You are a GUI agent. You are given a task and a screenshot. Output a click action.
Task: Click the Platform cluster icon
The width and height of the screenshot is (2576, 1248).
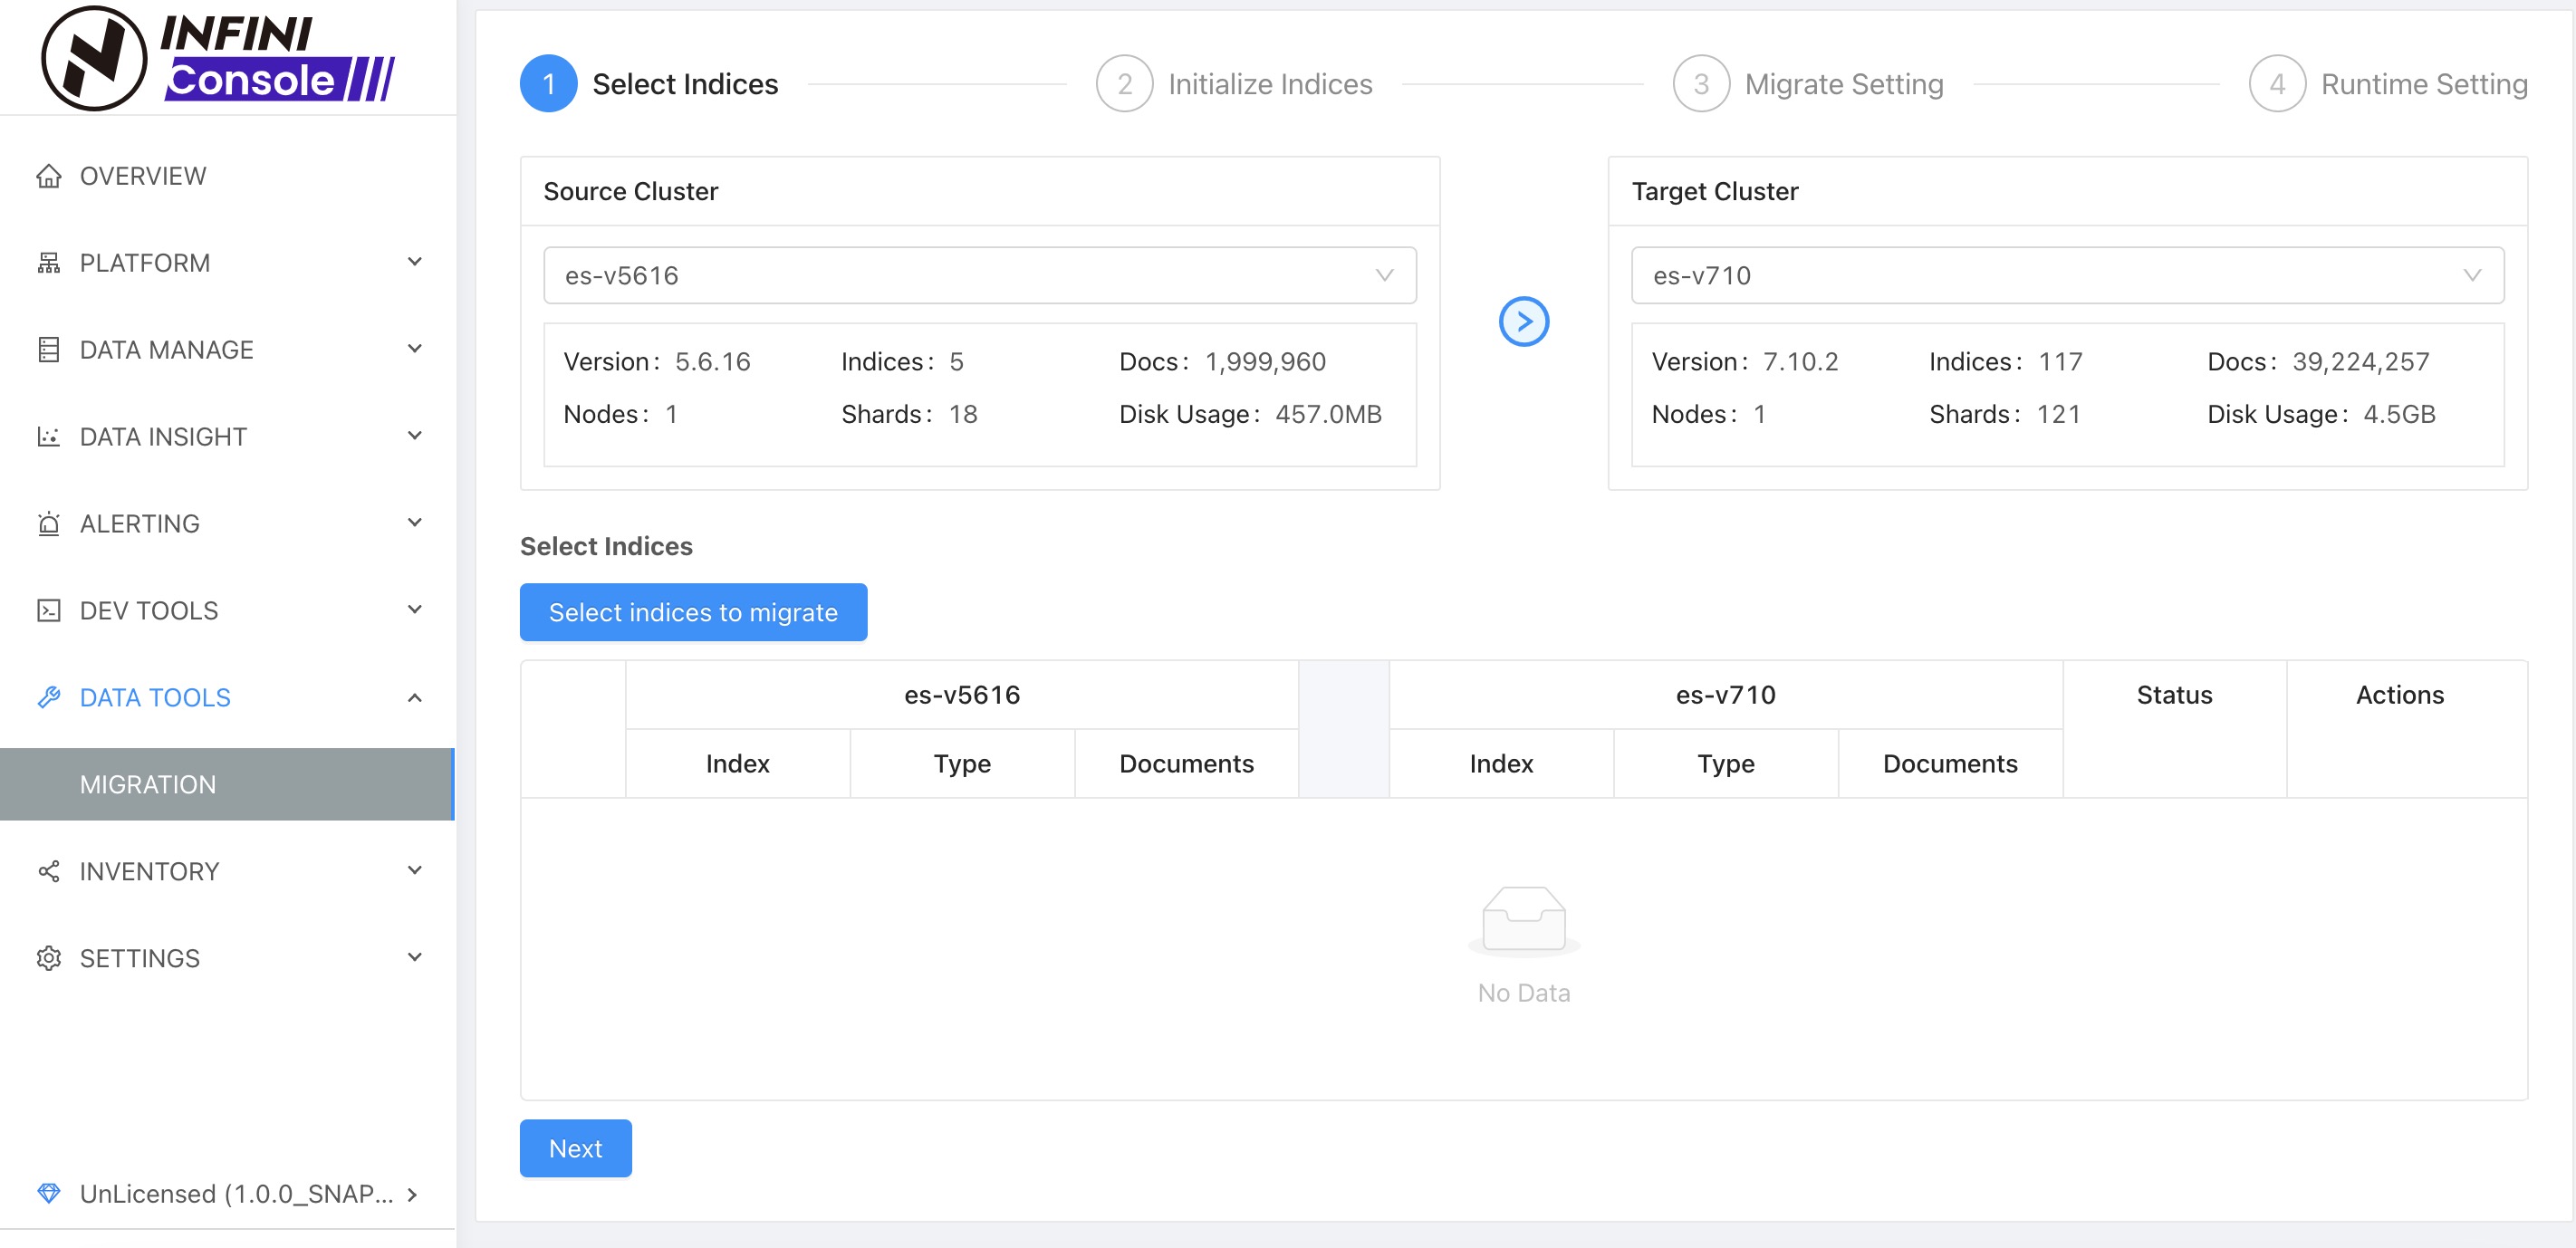[x=49, y=263]
